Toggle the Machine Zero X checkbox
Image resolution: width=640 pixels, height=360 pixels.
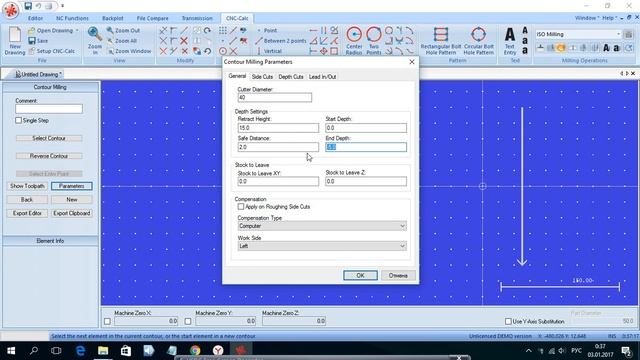pos(107,321)
